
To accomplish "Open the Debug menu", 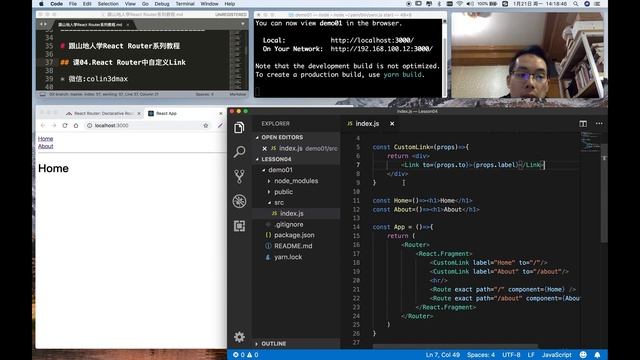I will [x=162, y=4].
